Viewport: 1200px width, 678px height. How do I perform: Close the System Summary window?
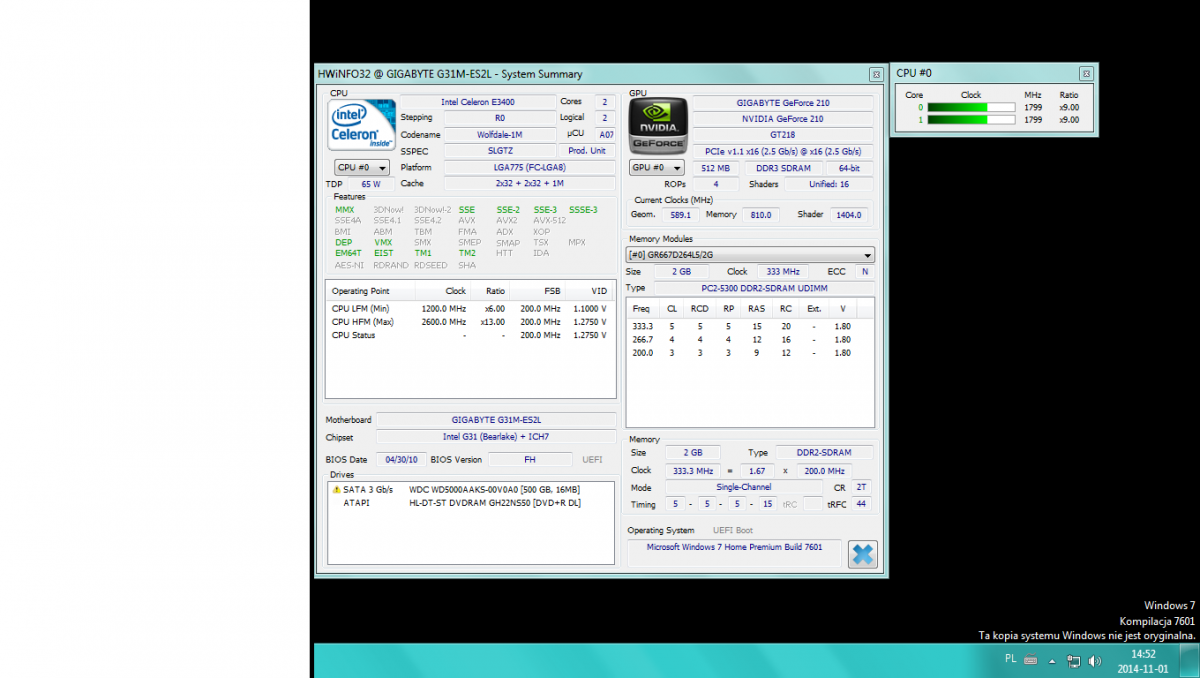pos(876,74)
